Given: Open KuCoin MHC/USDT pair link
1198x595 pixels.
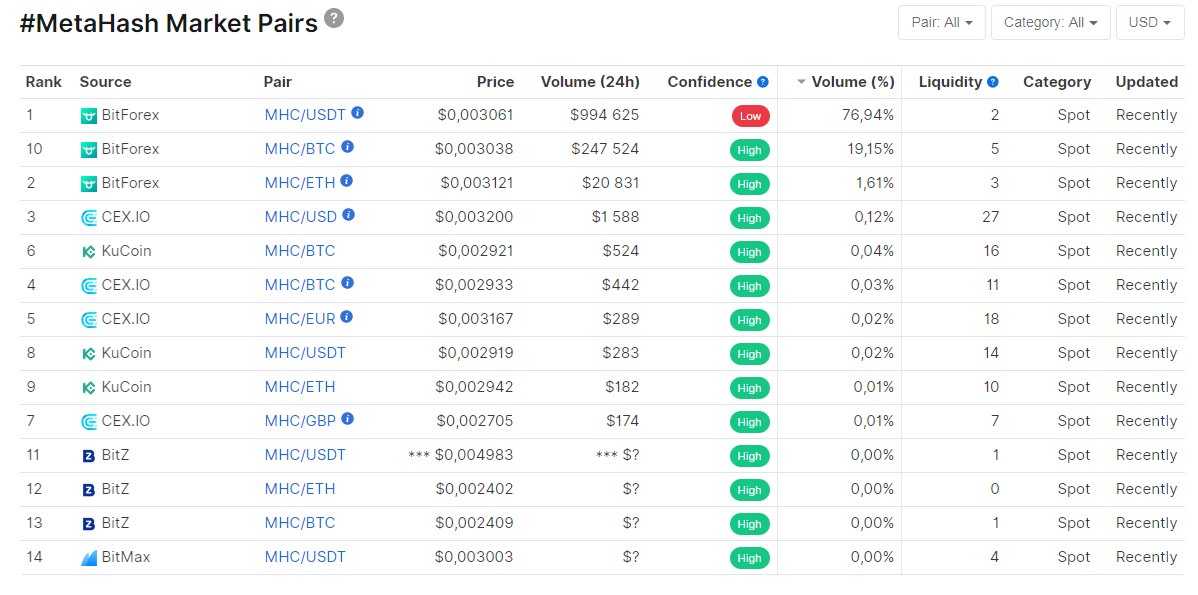Looking at the screenshot, I should click(305, 352).
